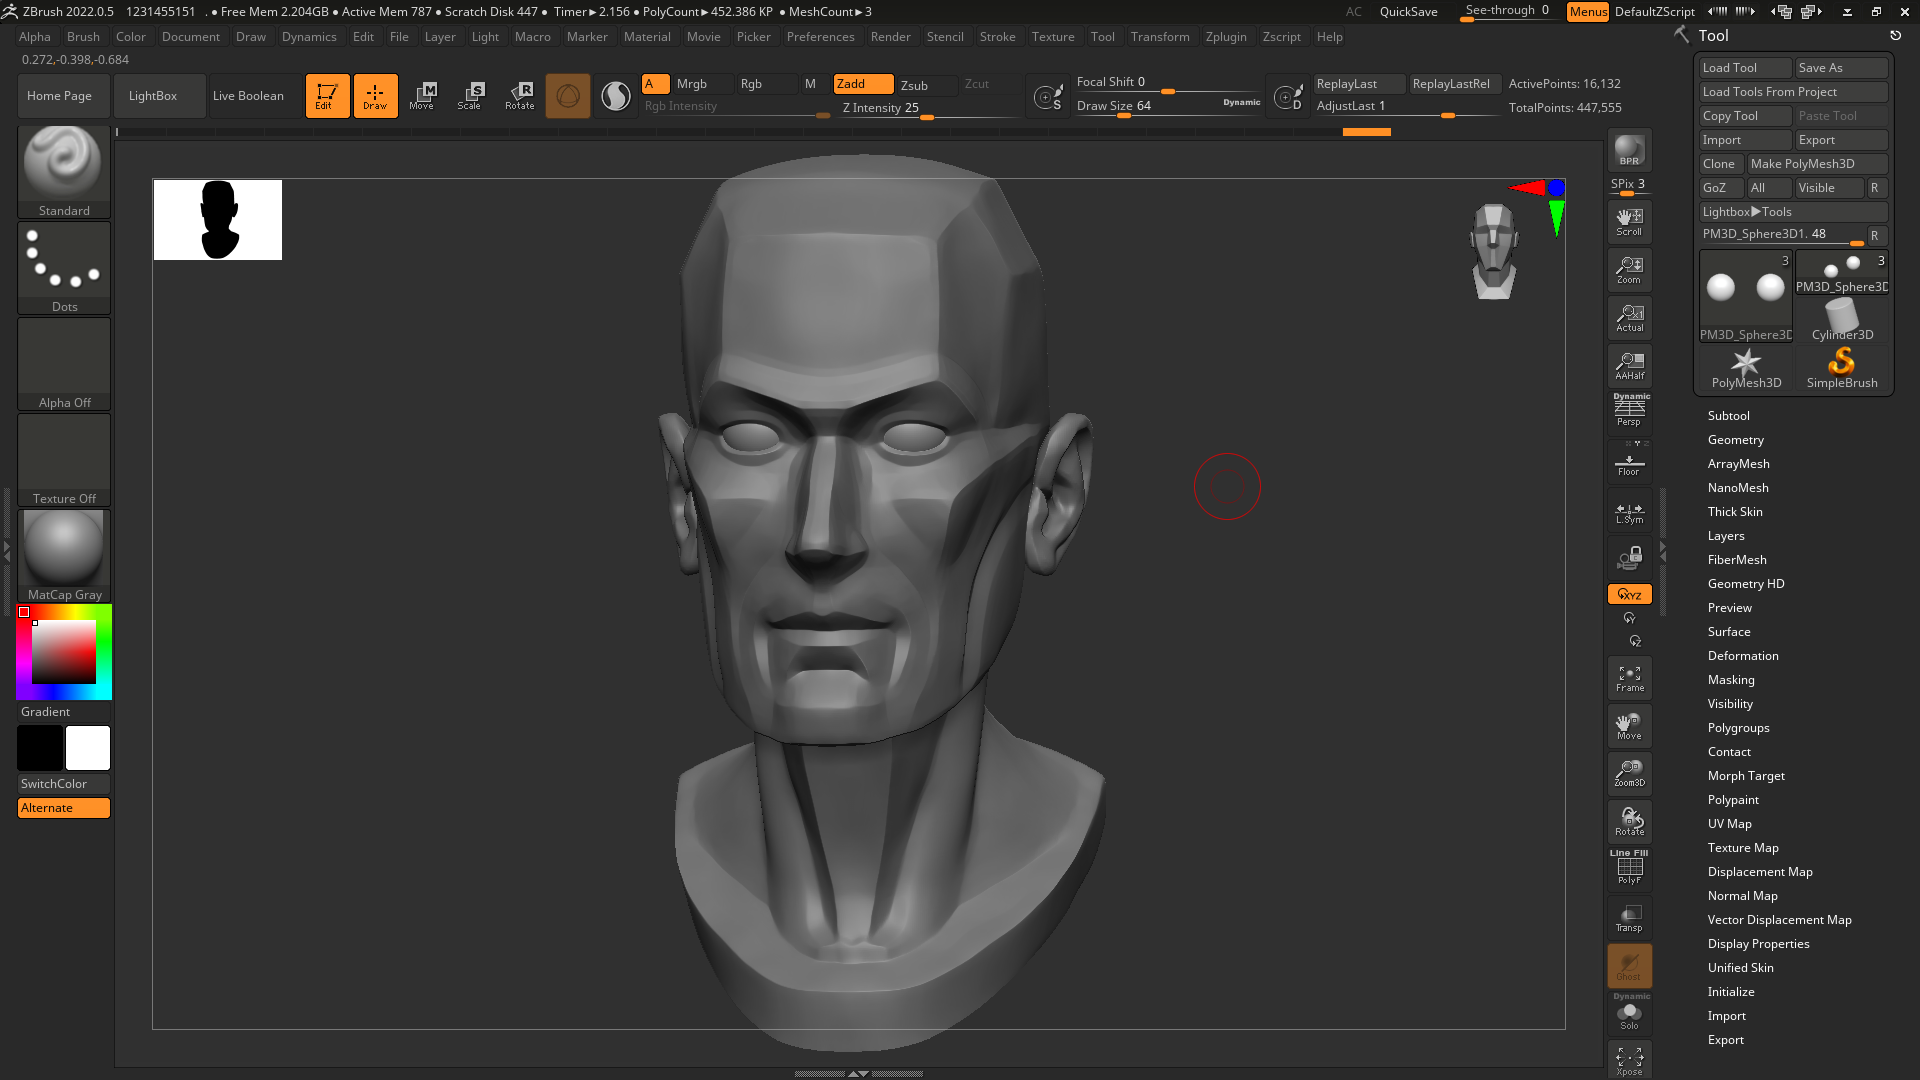Toggle the Persp perspective button
Image resolution: width=1920 pixels, height=1080 pixels.
tap(1629, 411)
